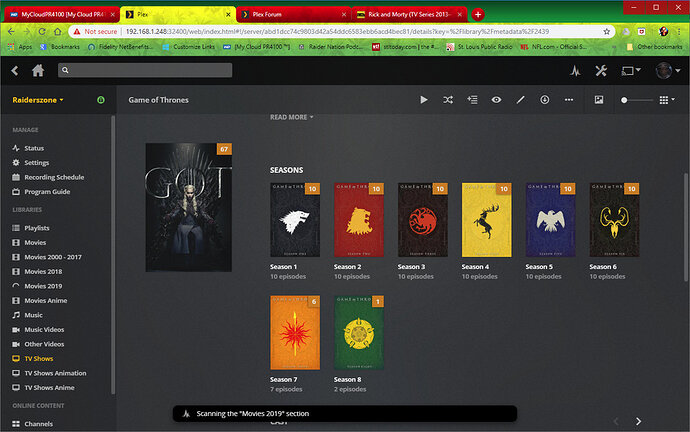This screenshot has width=690, height=432.
Task: Open Season 5 poster
Action: pos(551,220)
